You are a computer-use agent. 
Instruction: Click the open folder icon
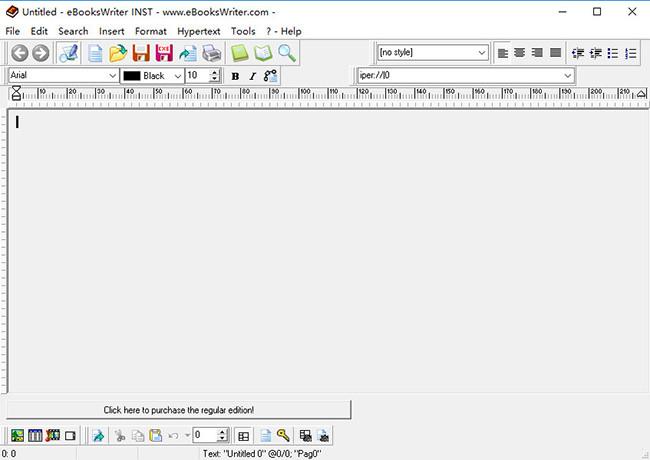tap(118, 53)
